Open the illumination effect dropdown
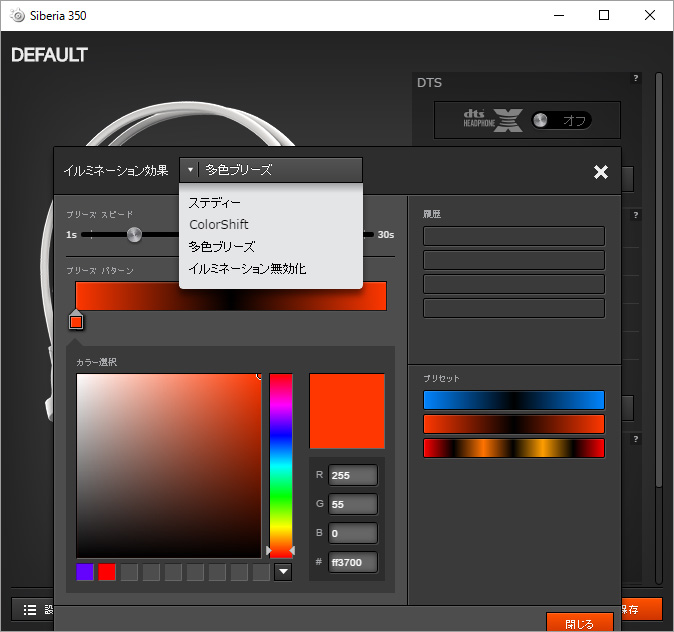The height and width of the screenshot is (632, 674). (x=271, y=170)
